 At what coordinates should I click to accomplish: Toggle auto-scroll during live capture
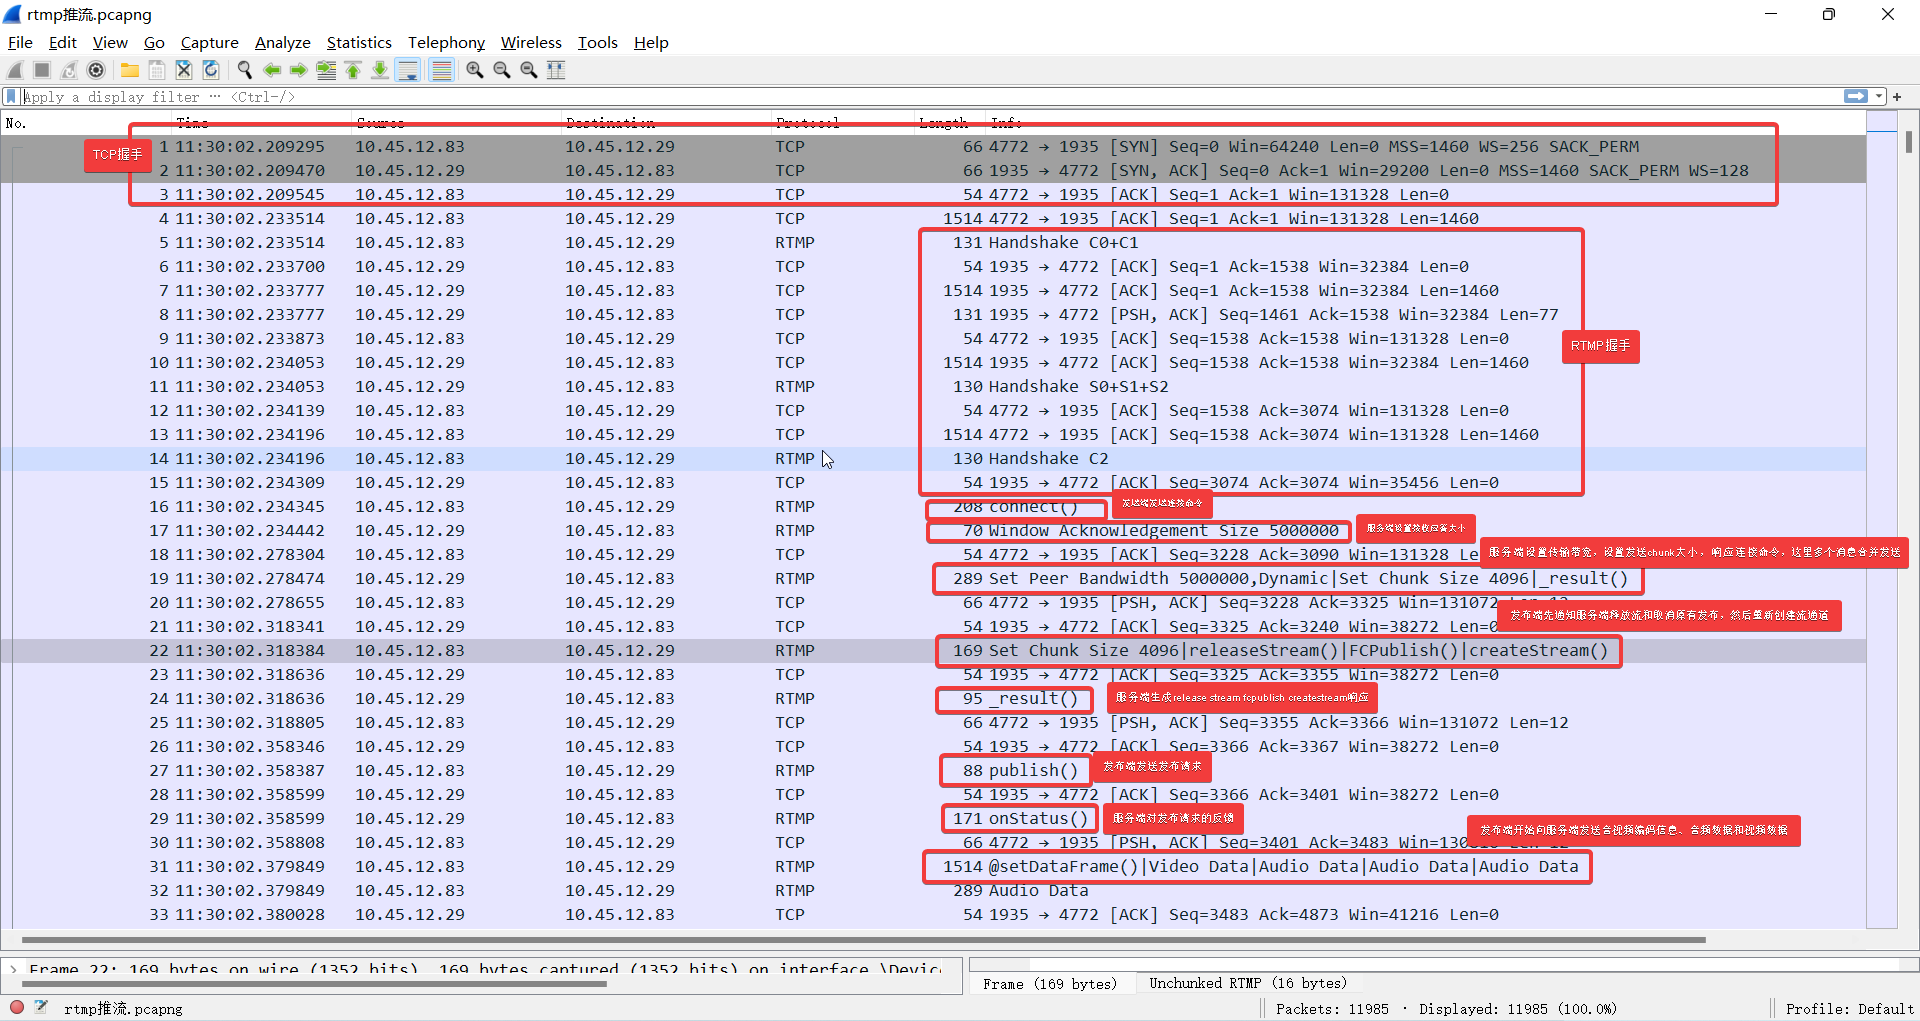(x=408, y=70)
